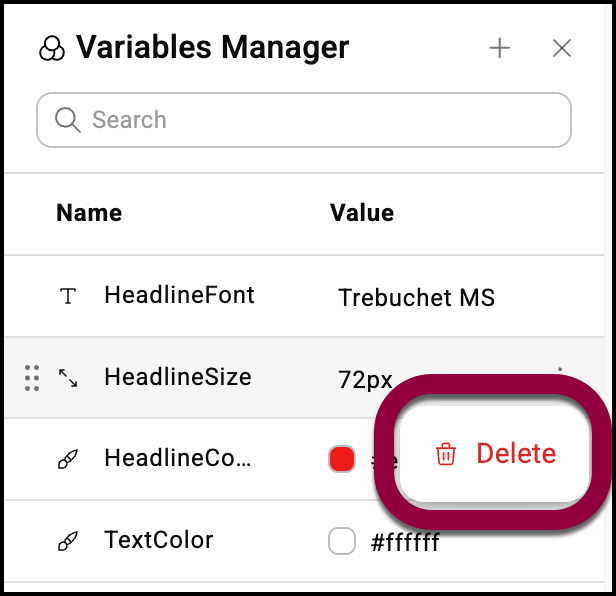Open the red HeadlineColor swatch
Viewport: 616px width, 596px height.
click(x=342, y=459)
